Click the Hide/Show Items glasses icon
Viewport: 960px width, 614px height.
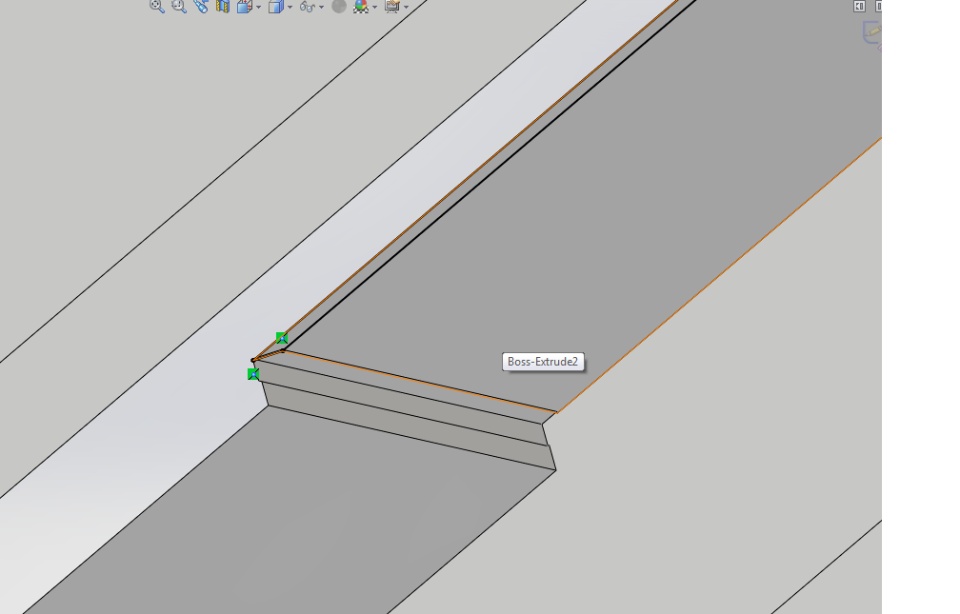pyautogui.click(x=307, y=6)
